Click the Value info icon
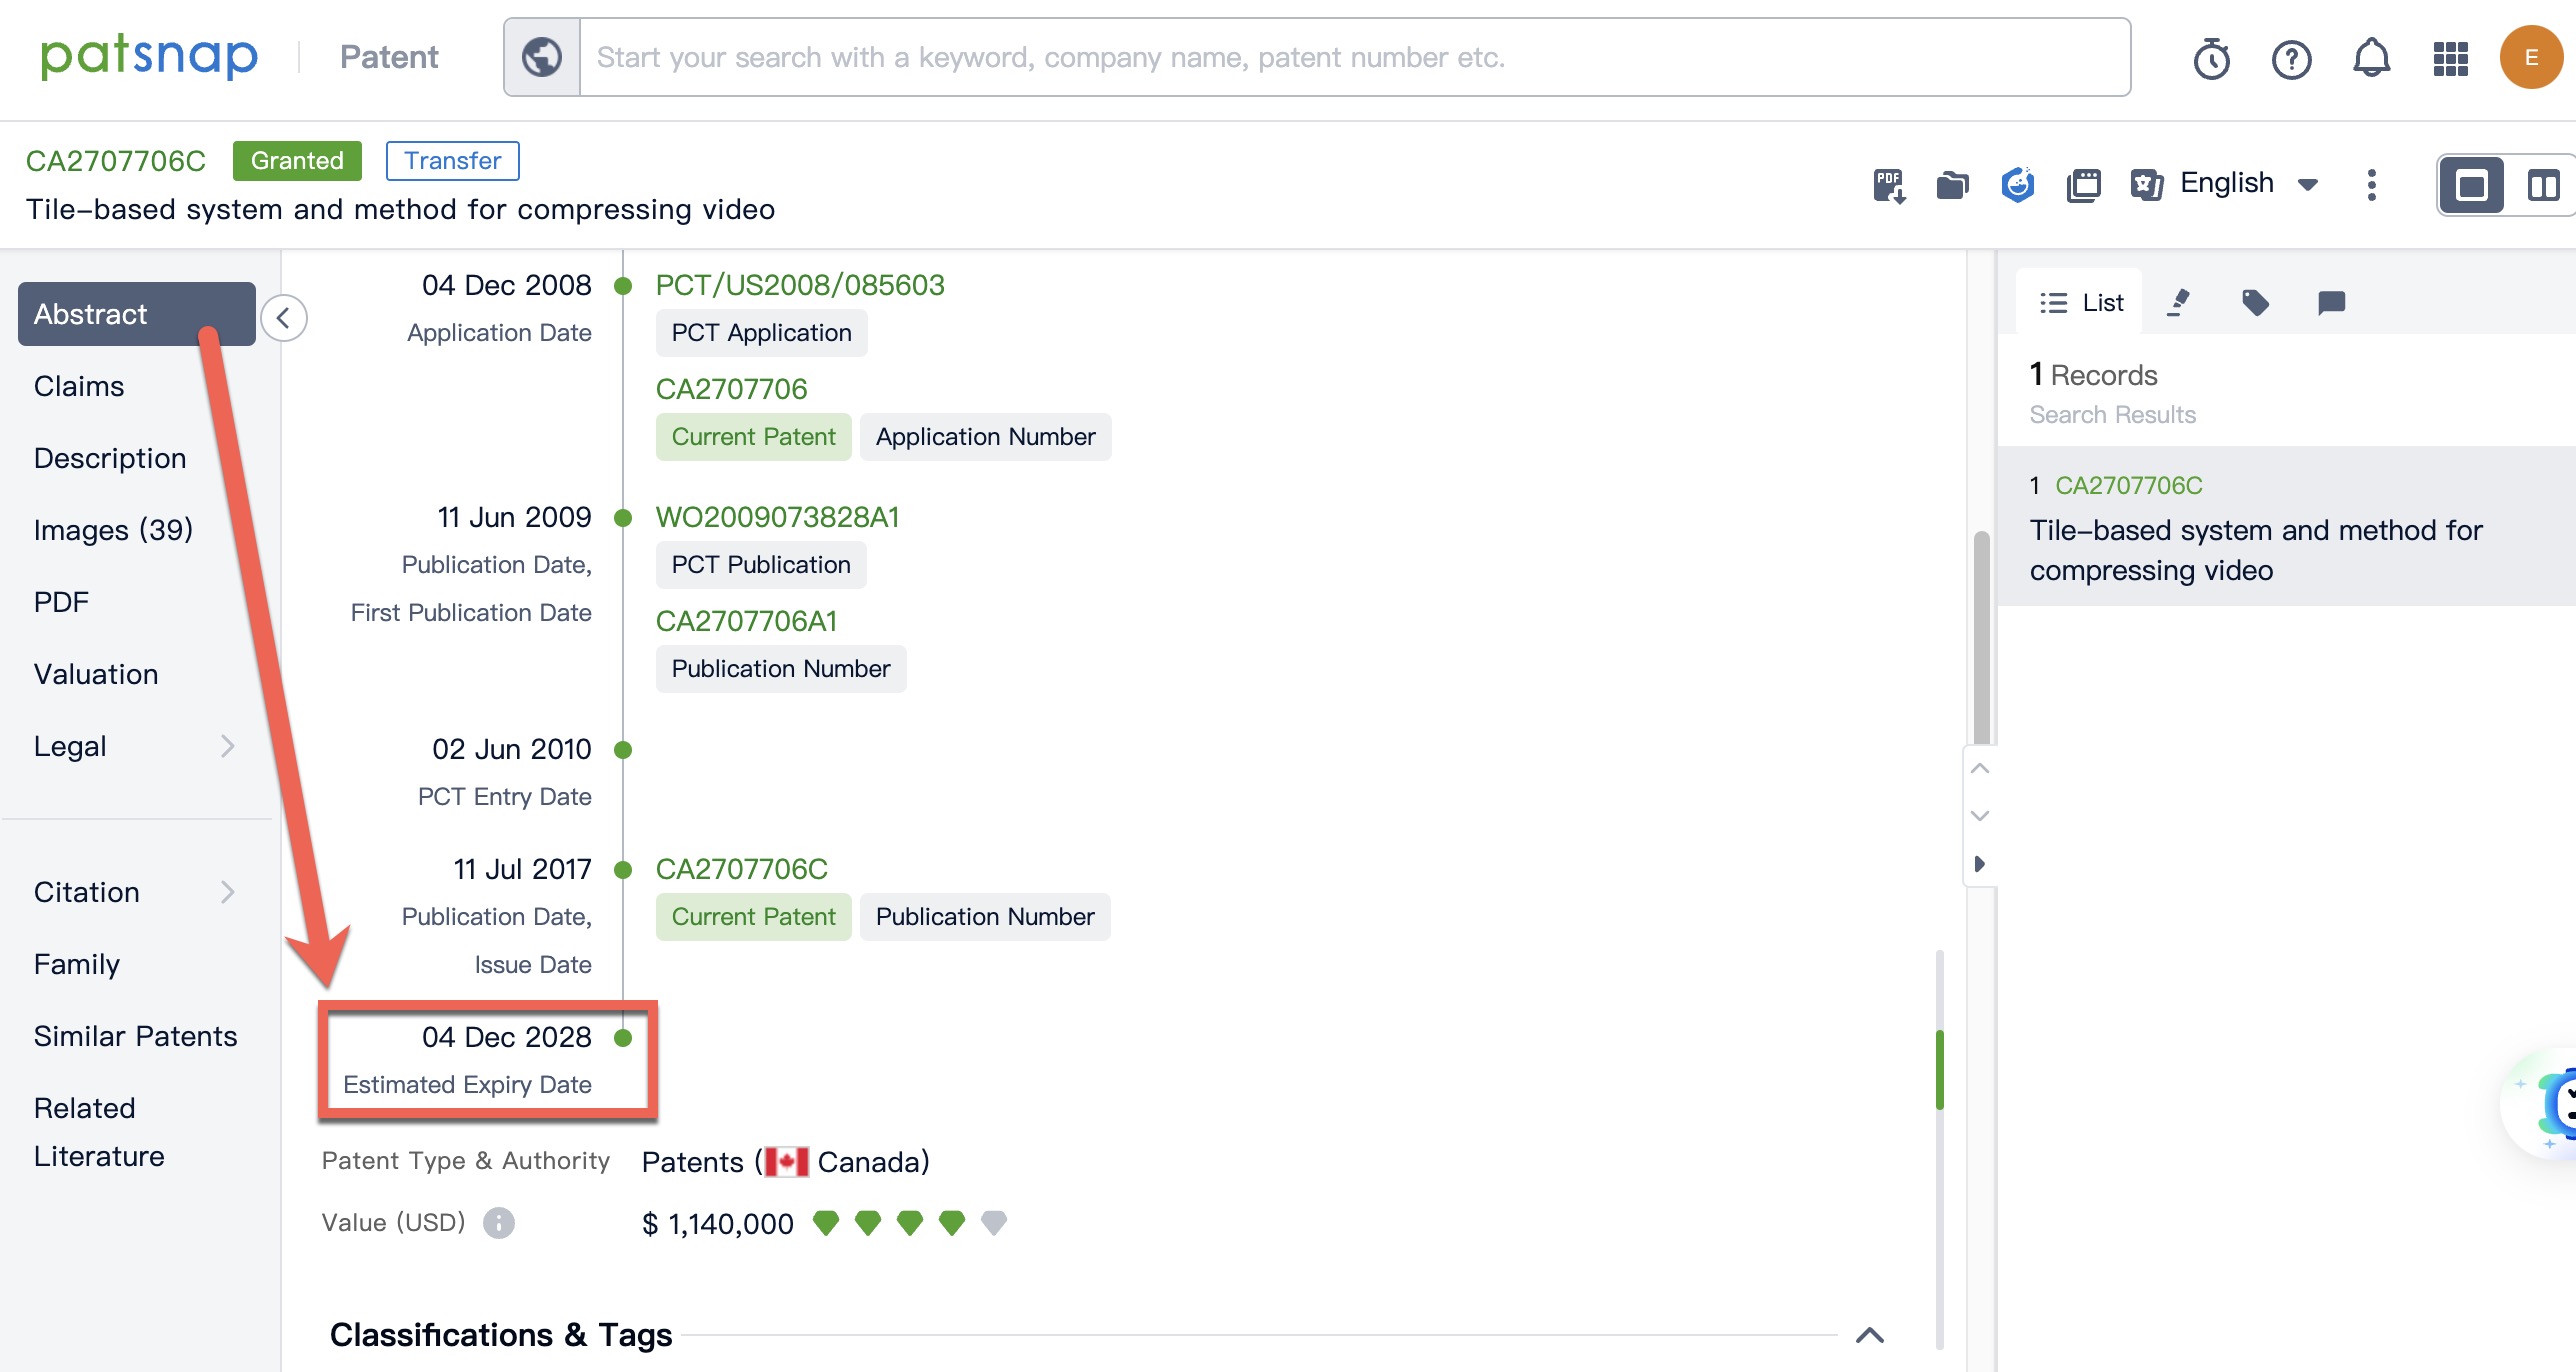 point(498,1222)
